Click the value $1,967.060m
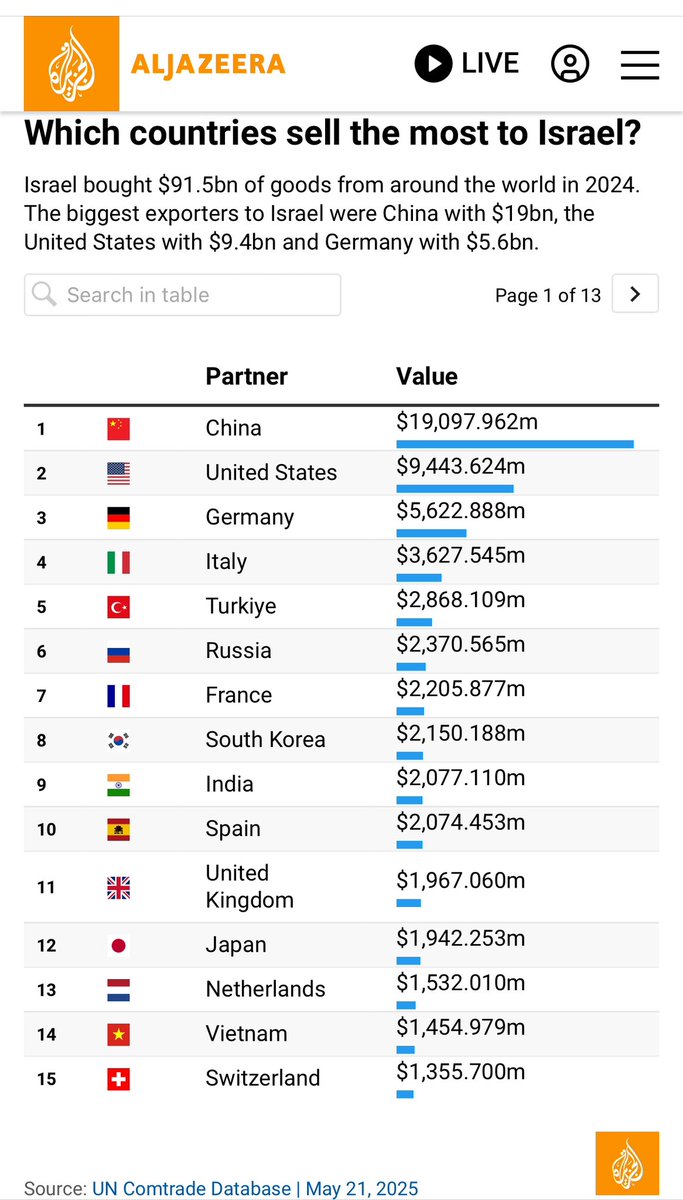This screenshot has height=1200, width=683. pyautogui.click(x=460, y=881)
